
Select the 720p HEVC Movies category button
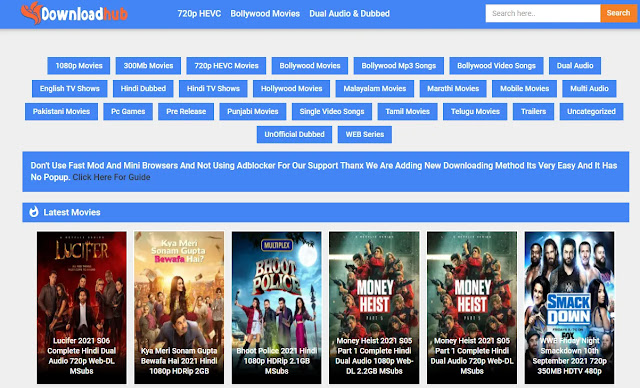click(226, 66)
